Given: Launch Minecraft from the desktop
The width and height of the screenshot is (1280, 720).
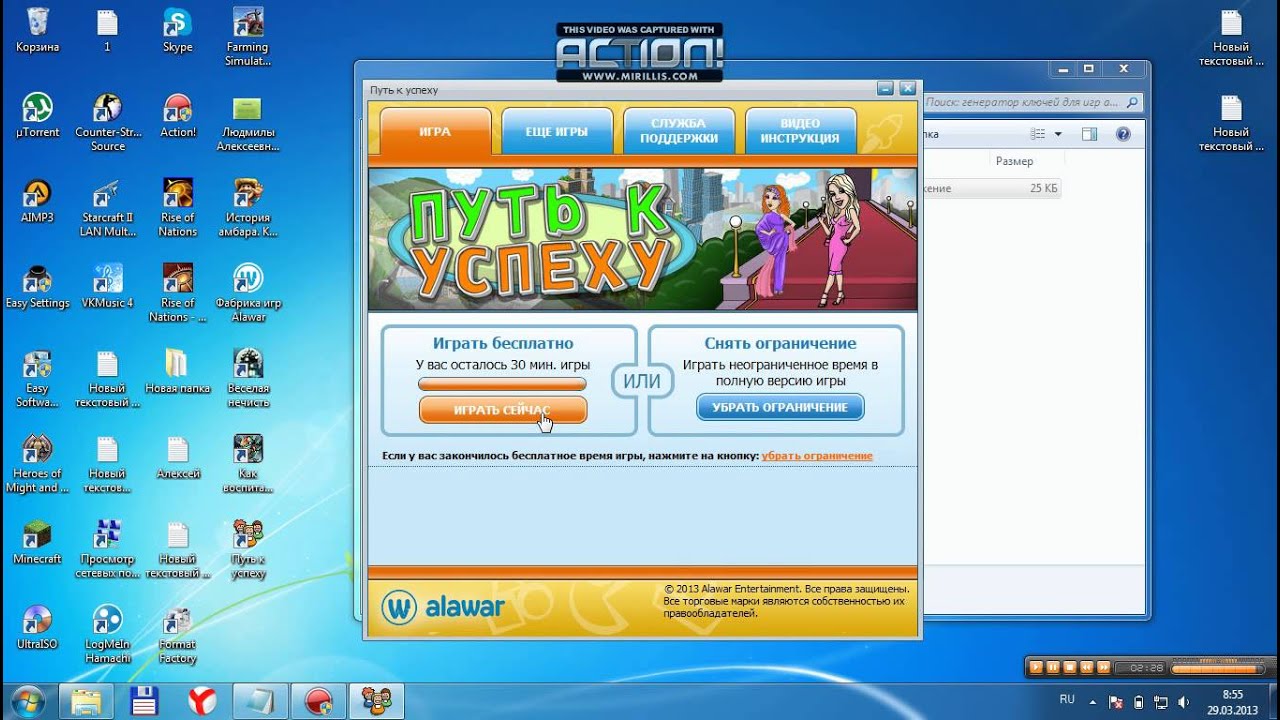Looking at the screenshot, I should (37, 542).
